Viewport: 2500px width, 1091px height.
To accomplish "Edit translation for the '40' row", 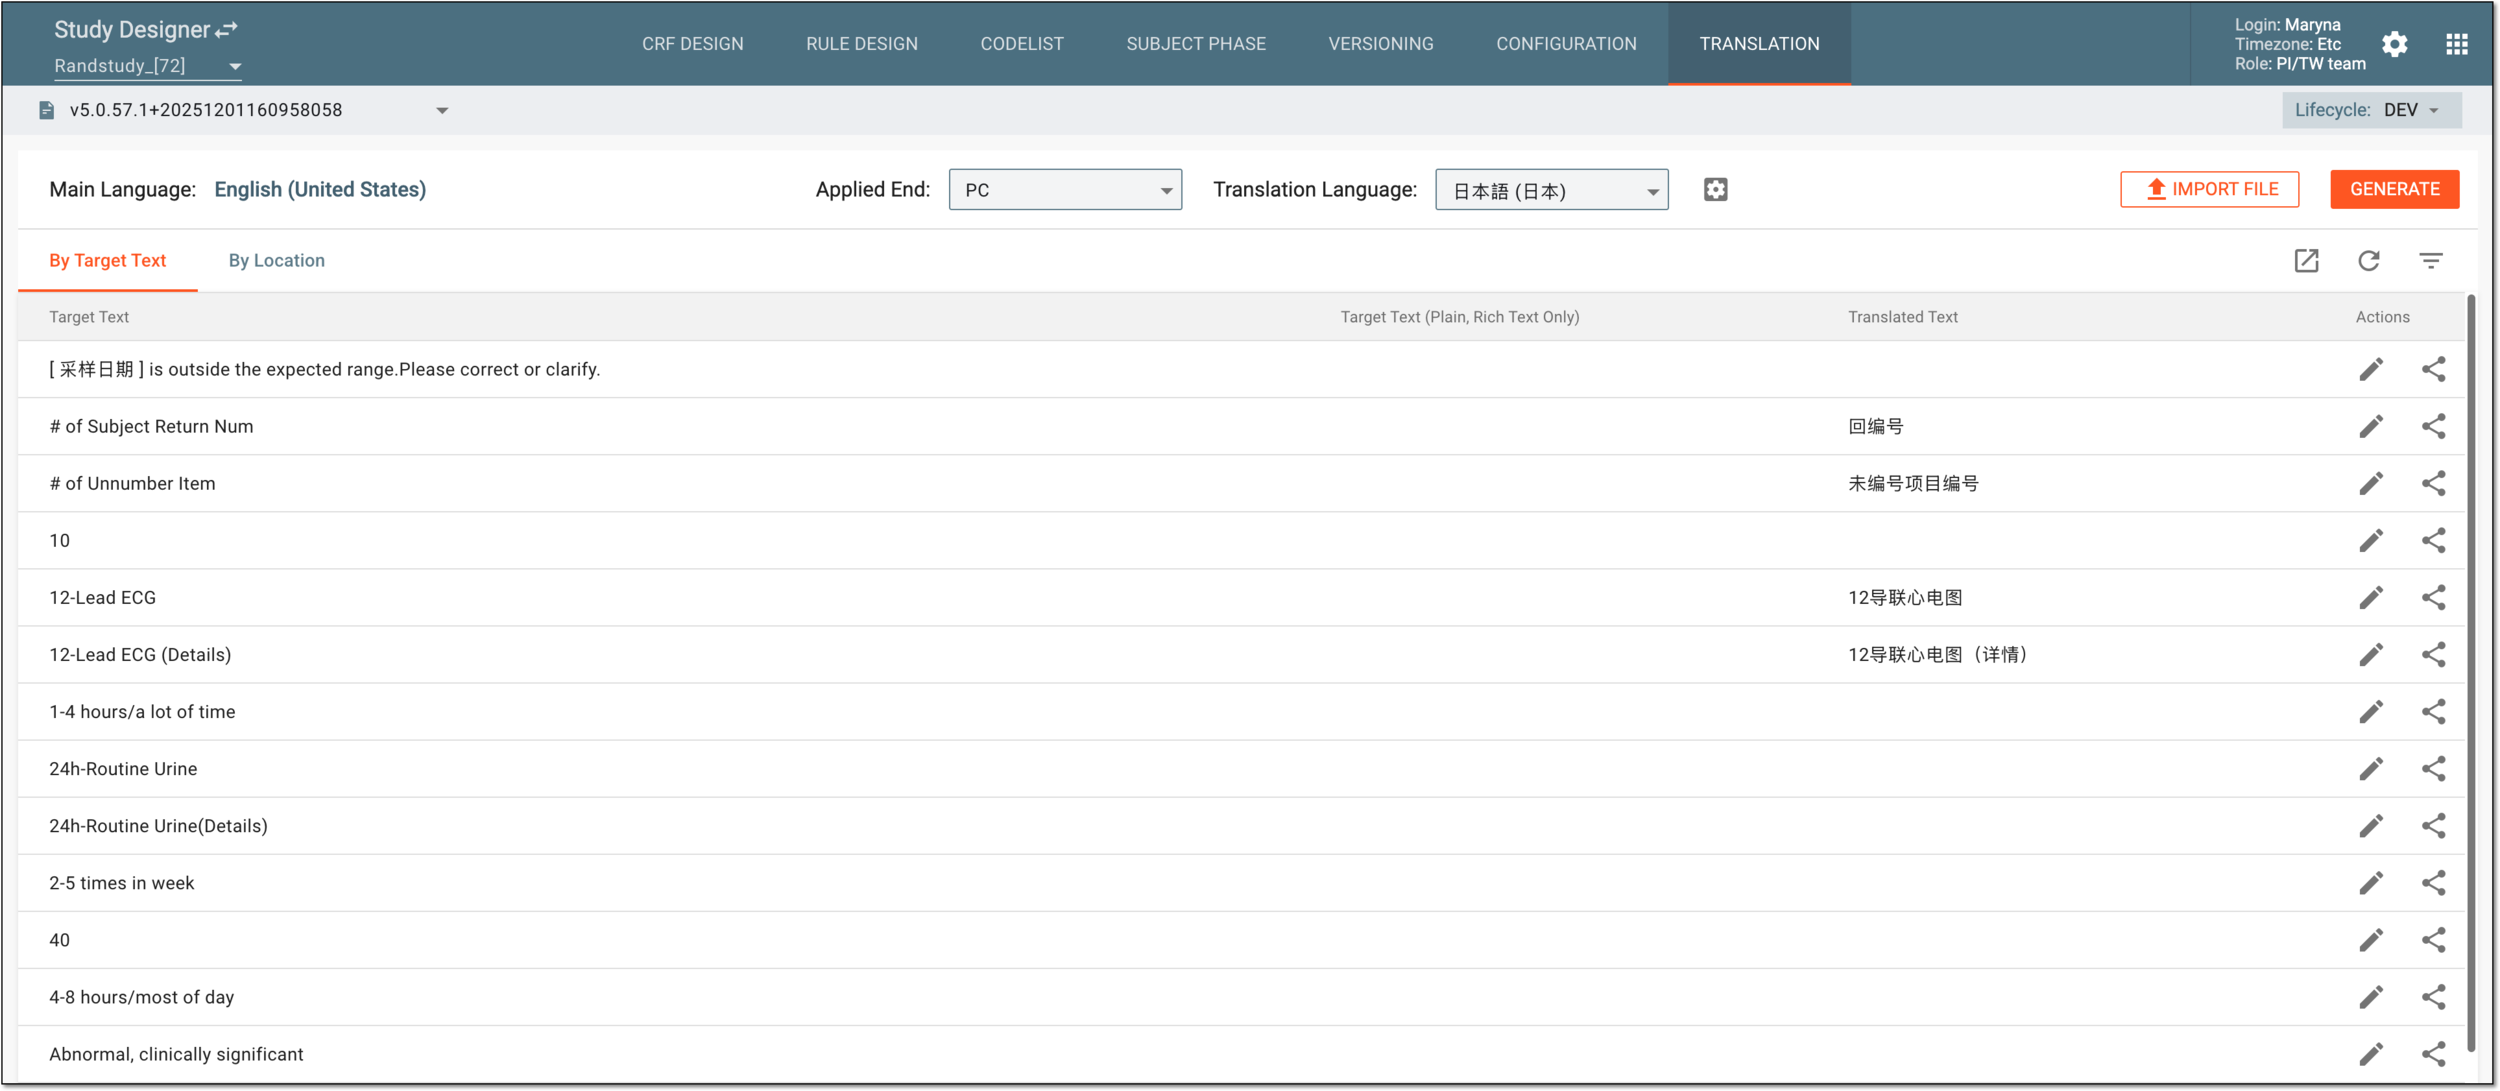I will pos(2371,940).
